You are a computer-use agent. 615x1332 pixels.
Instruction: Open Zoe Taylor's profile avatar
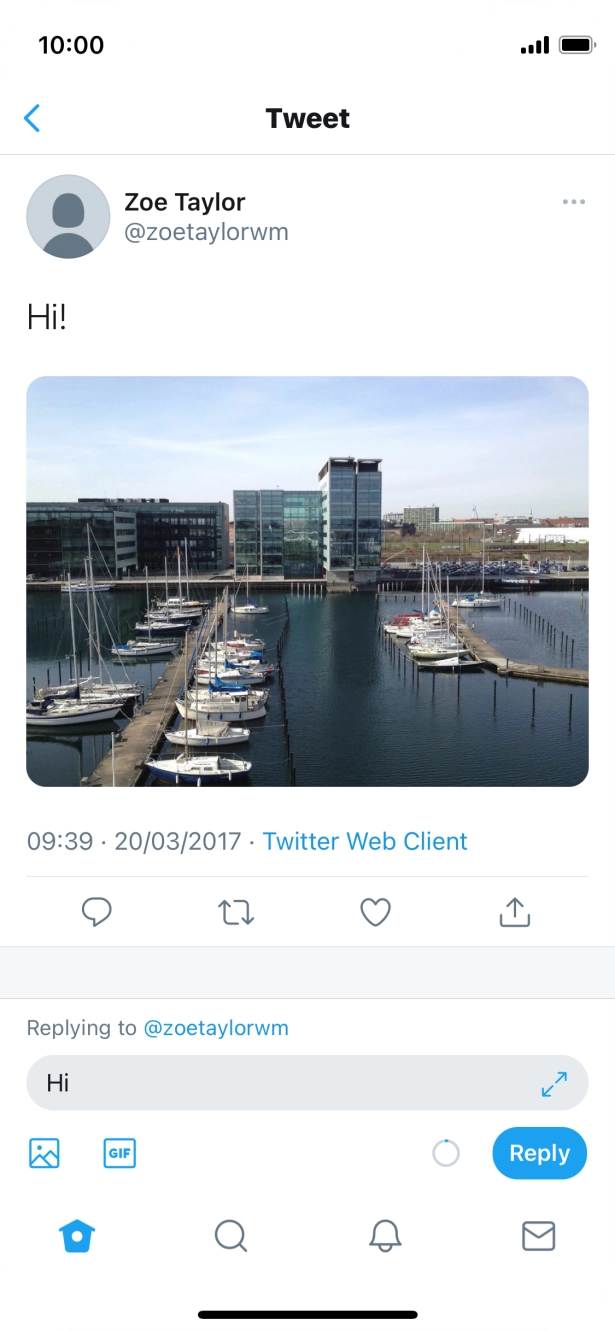tap(68, 217)
